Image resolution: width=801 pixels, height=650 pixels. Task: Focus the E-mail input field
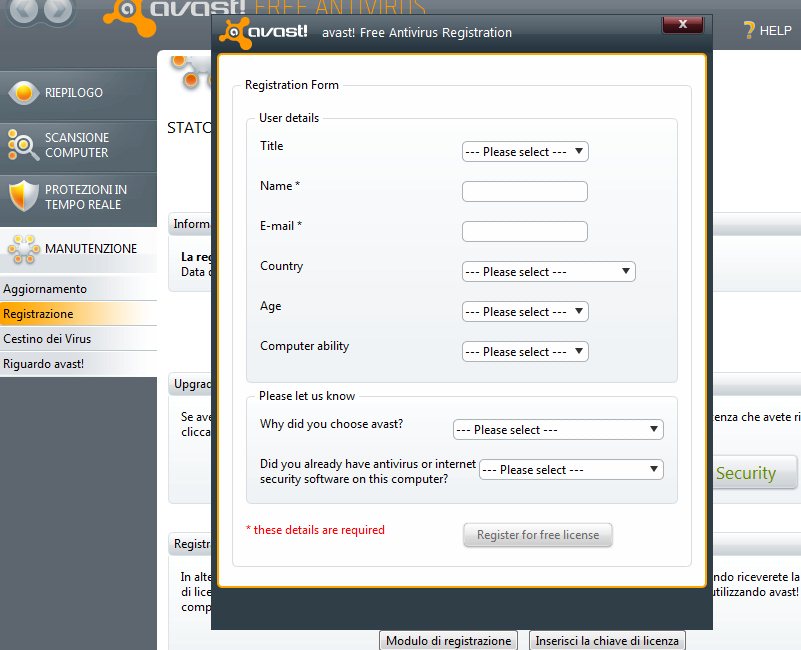pyautogui.click(x=525, y=231)
